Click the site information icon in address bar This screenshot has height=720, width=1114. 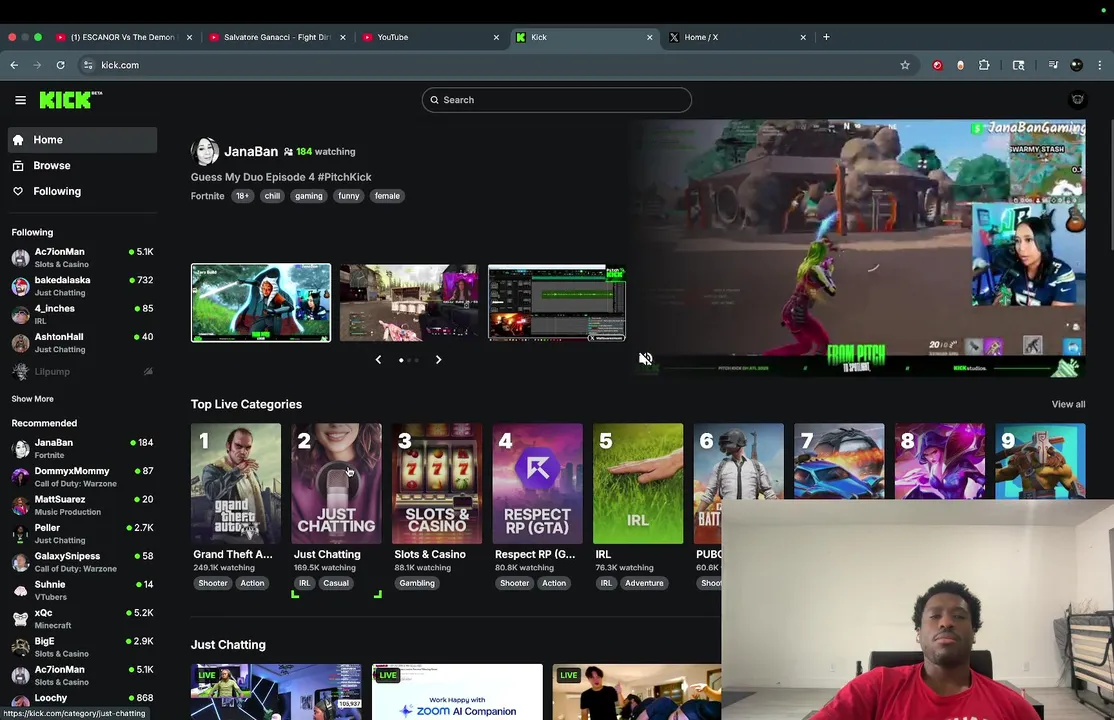[88, 65]
